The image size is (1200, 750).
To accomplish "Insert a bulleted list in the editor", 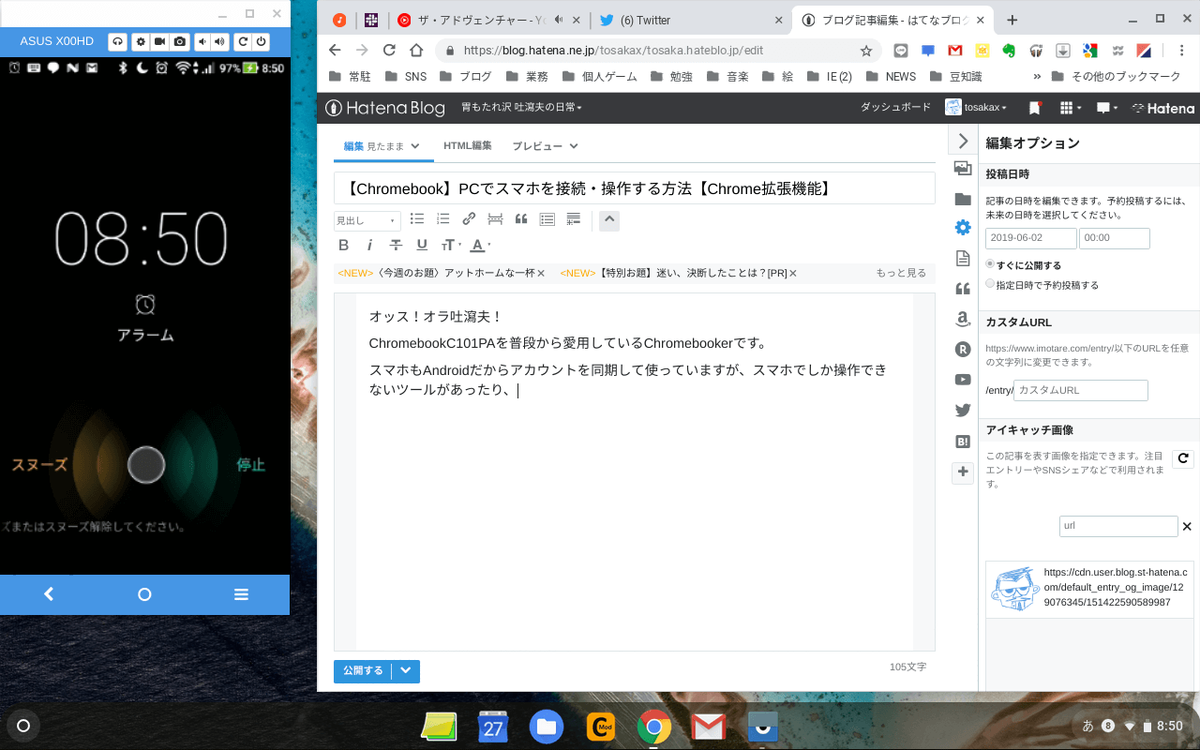I will 417,219.
